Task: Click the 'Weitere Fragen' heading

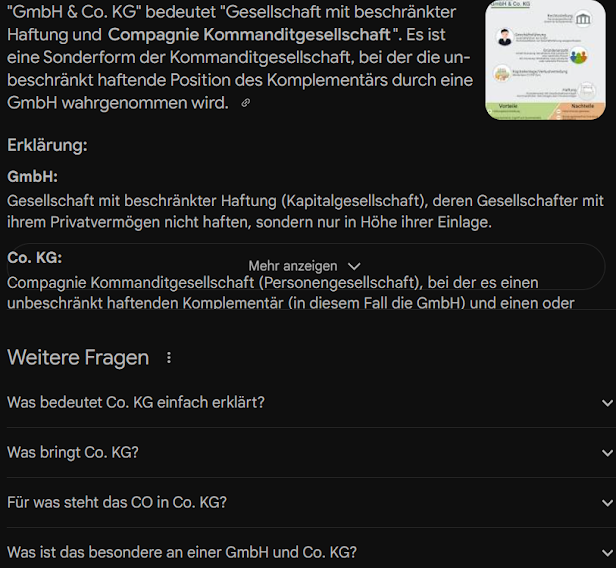Action: (x=78, y=357)
